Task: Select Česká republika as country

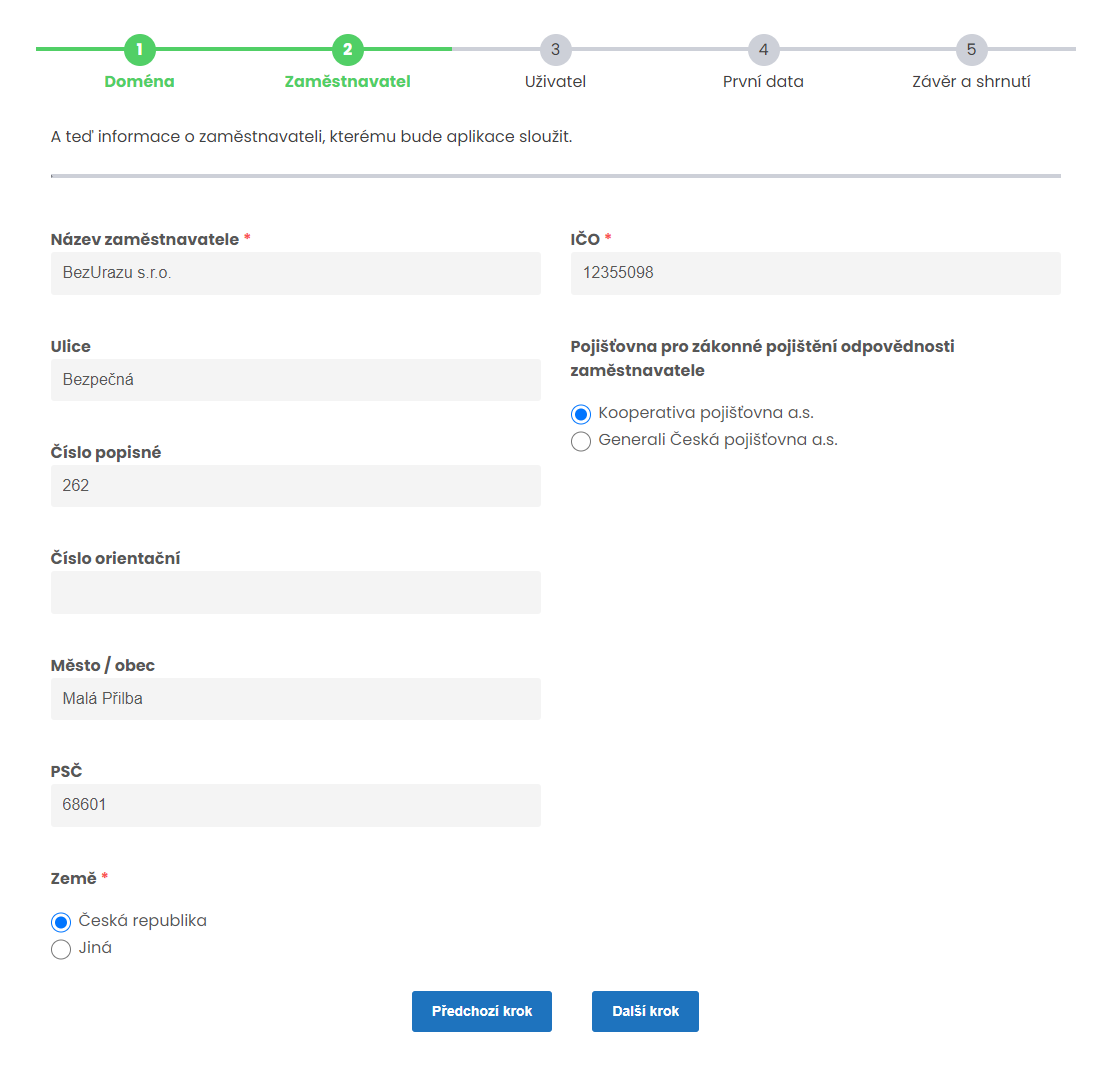Action: (61, 922)
